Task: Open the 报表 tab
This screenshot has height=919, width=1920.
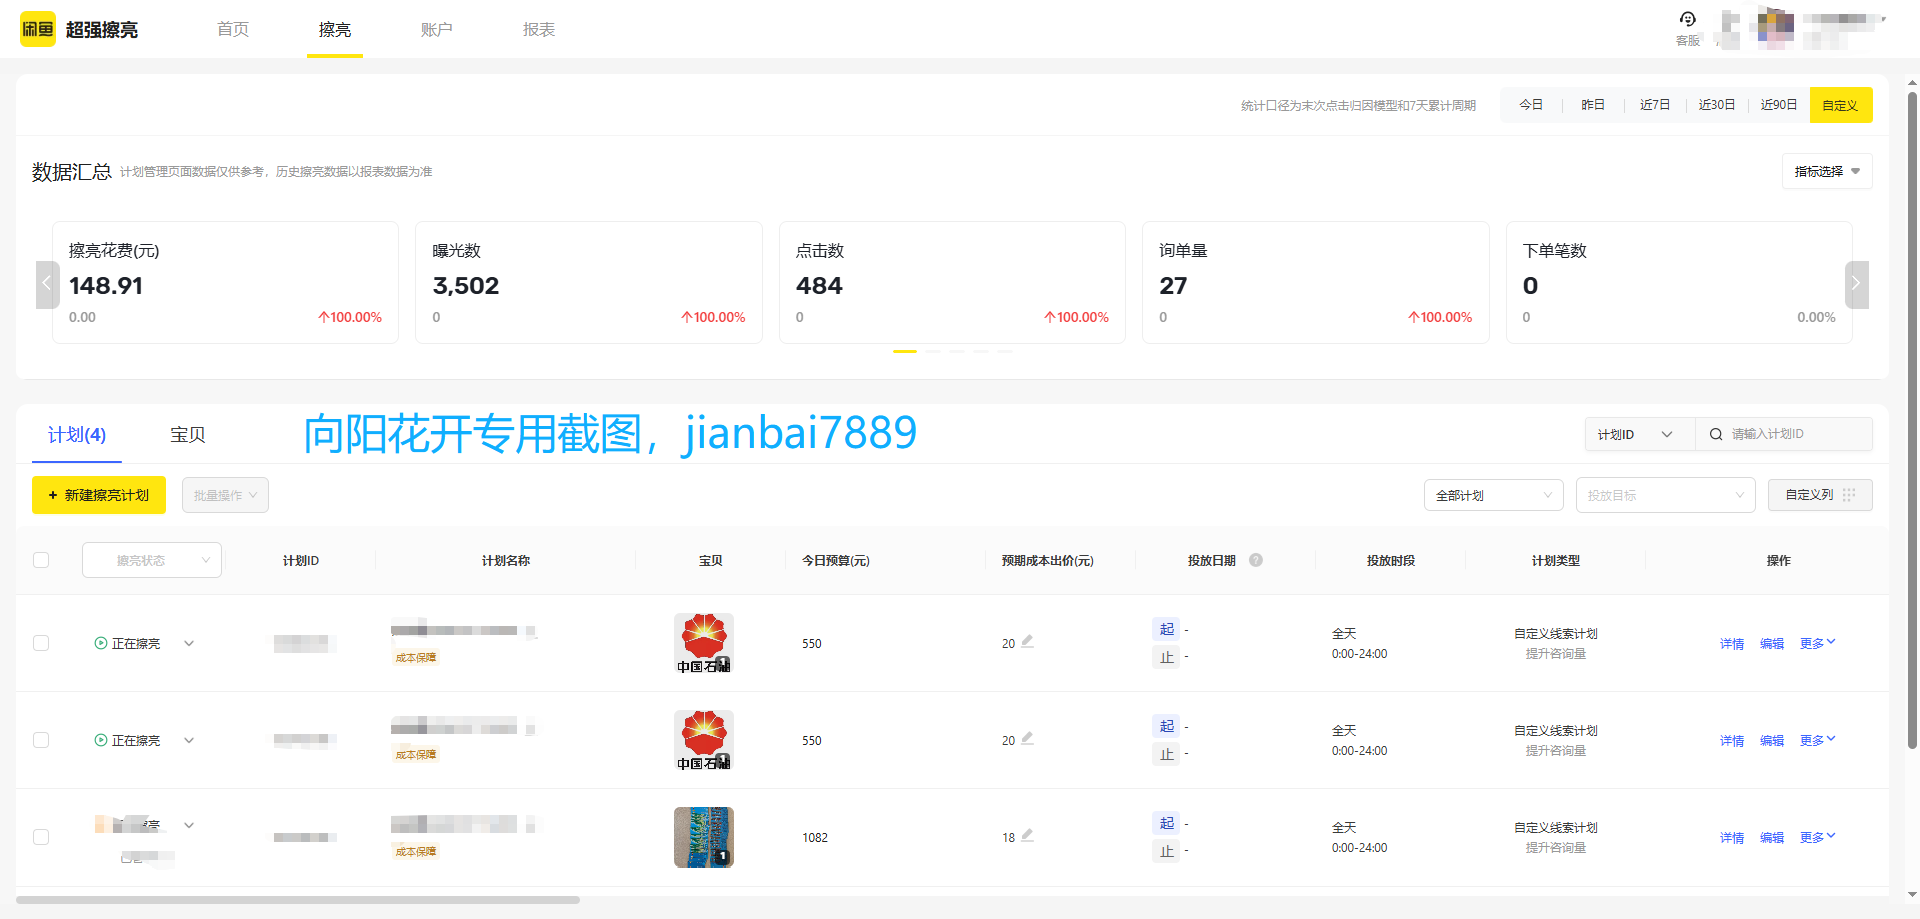Action: pos(539,30)
